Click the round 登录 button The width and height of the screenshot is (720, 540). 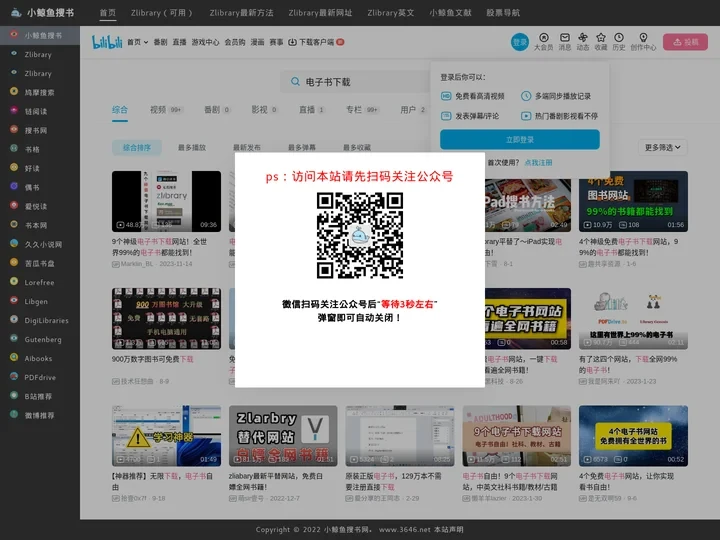coord(520,42)
